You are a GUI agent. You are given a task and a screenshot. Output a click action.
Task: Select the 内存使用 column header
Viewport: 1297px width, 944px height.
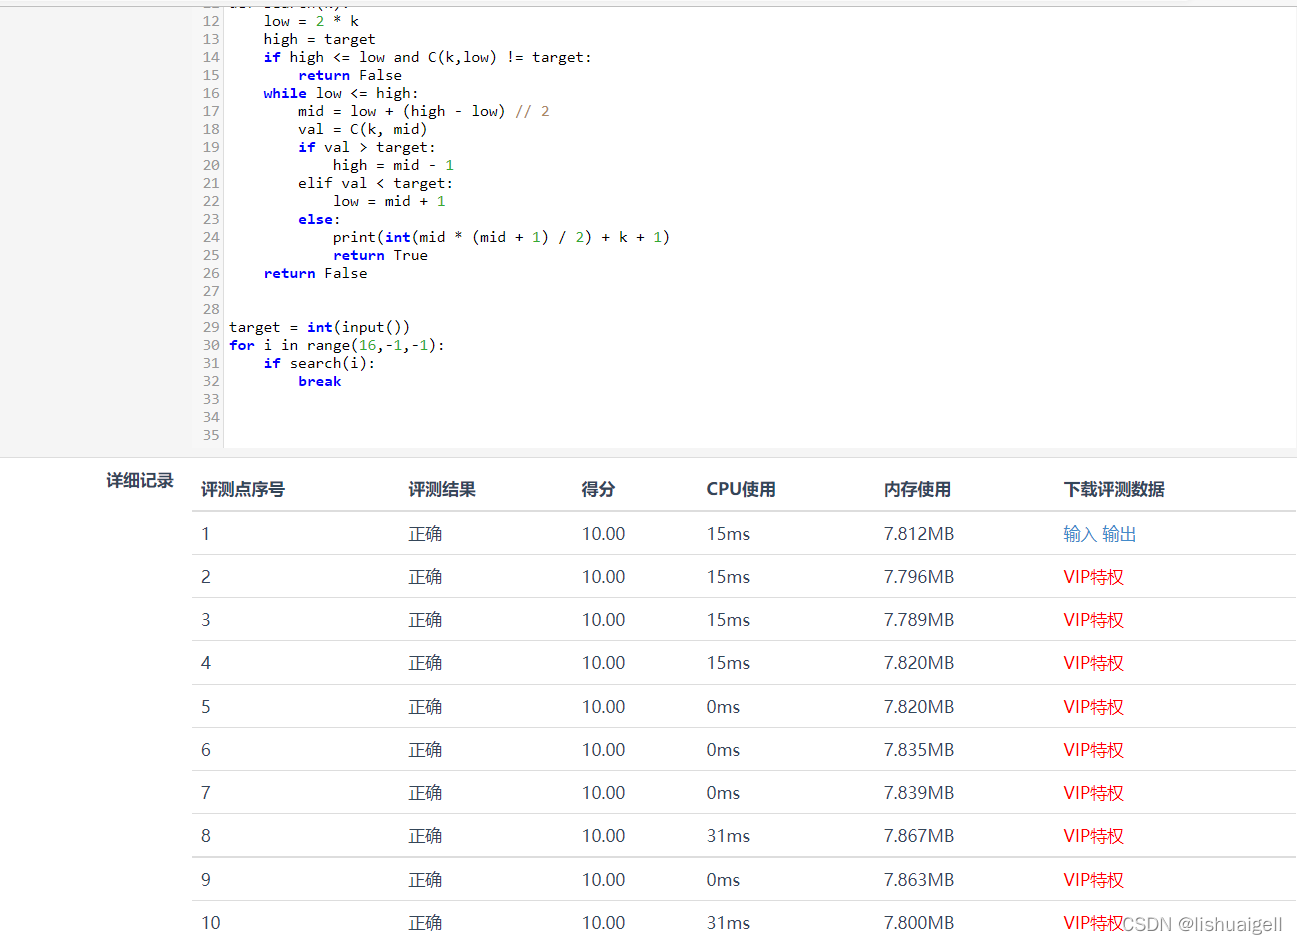pos(917,489)
